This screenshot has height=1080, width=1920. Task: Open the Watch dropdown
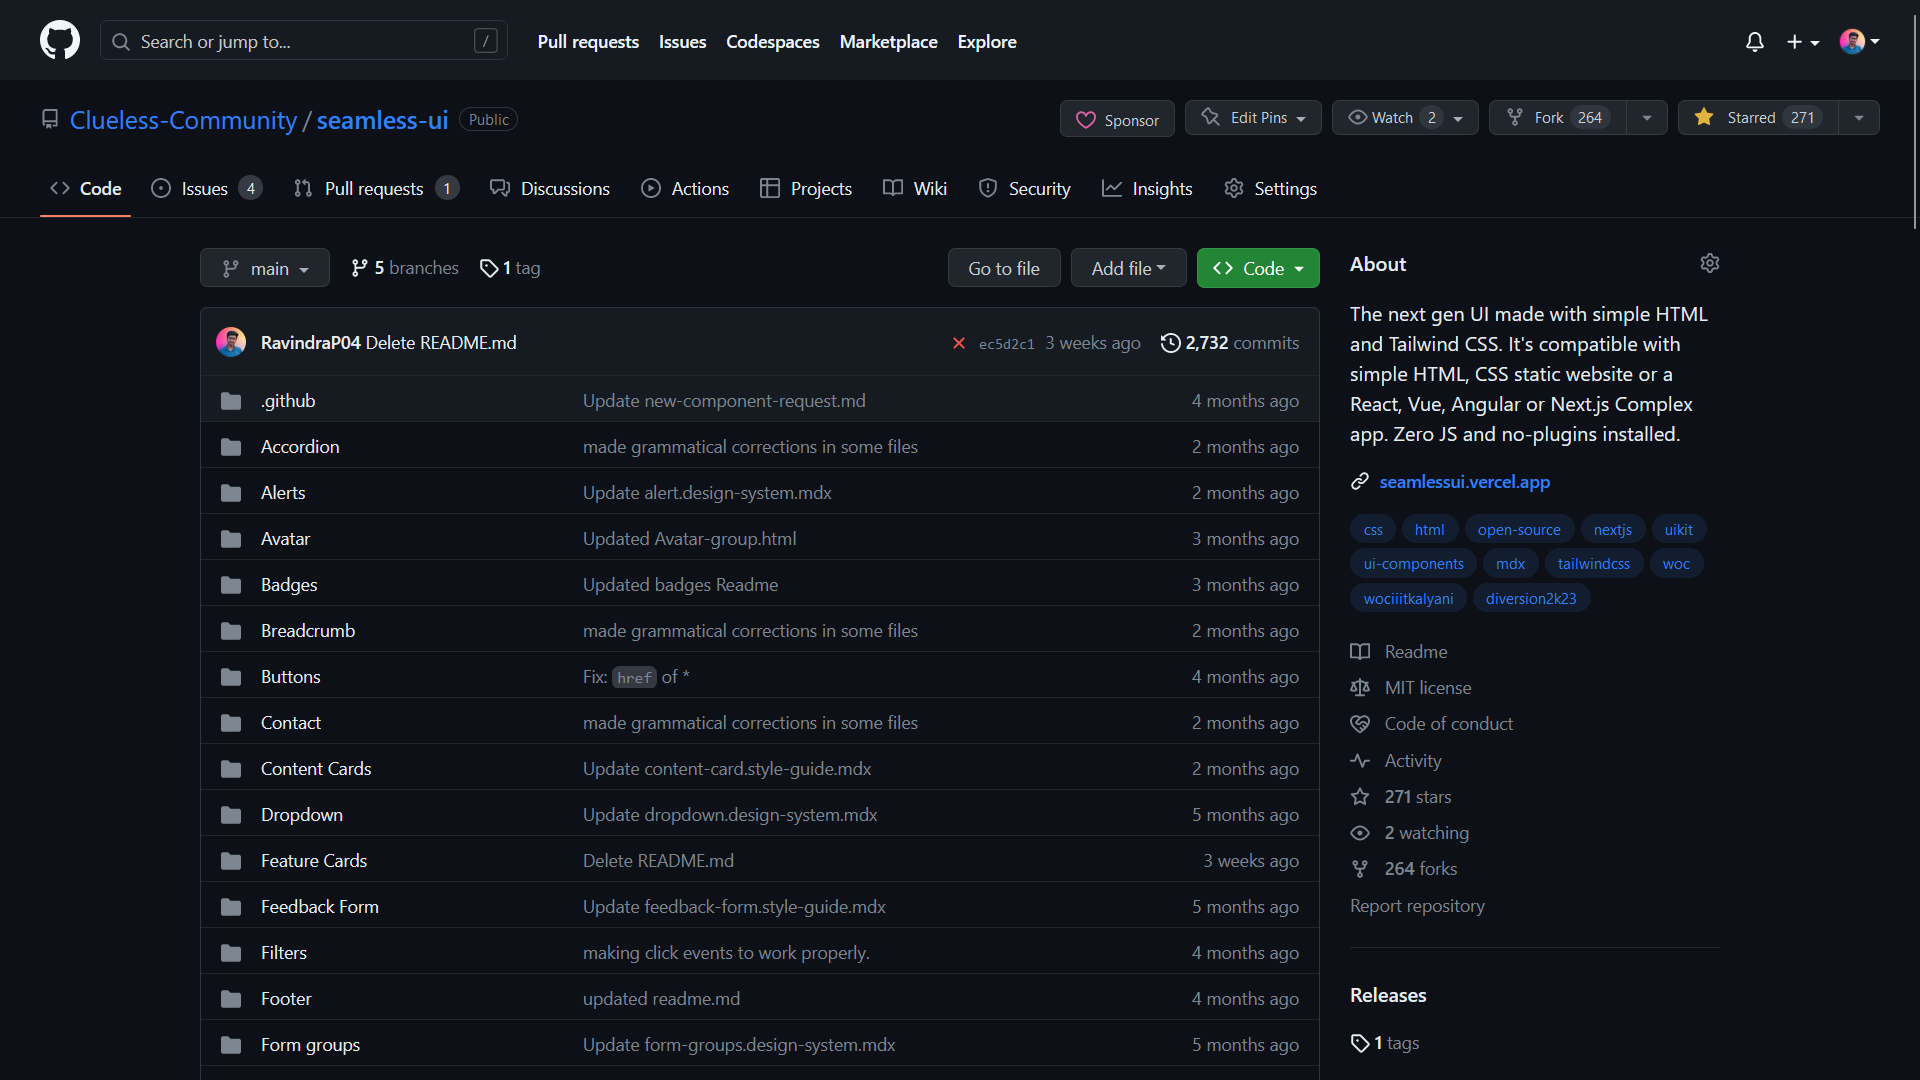tap(1405, 118)
